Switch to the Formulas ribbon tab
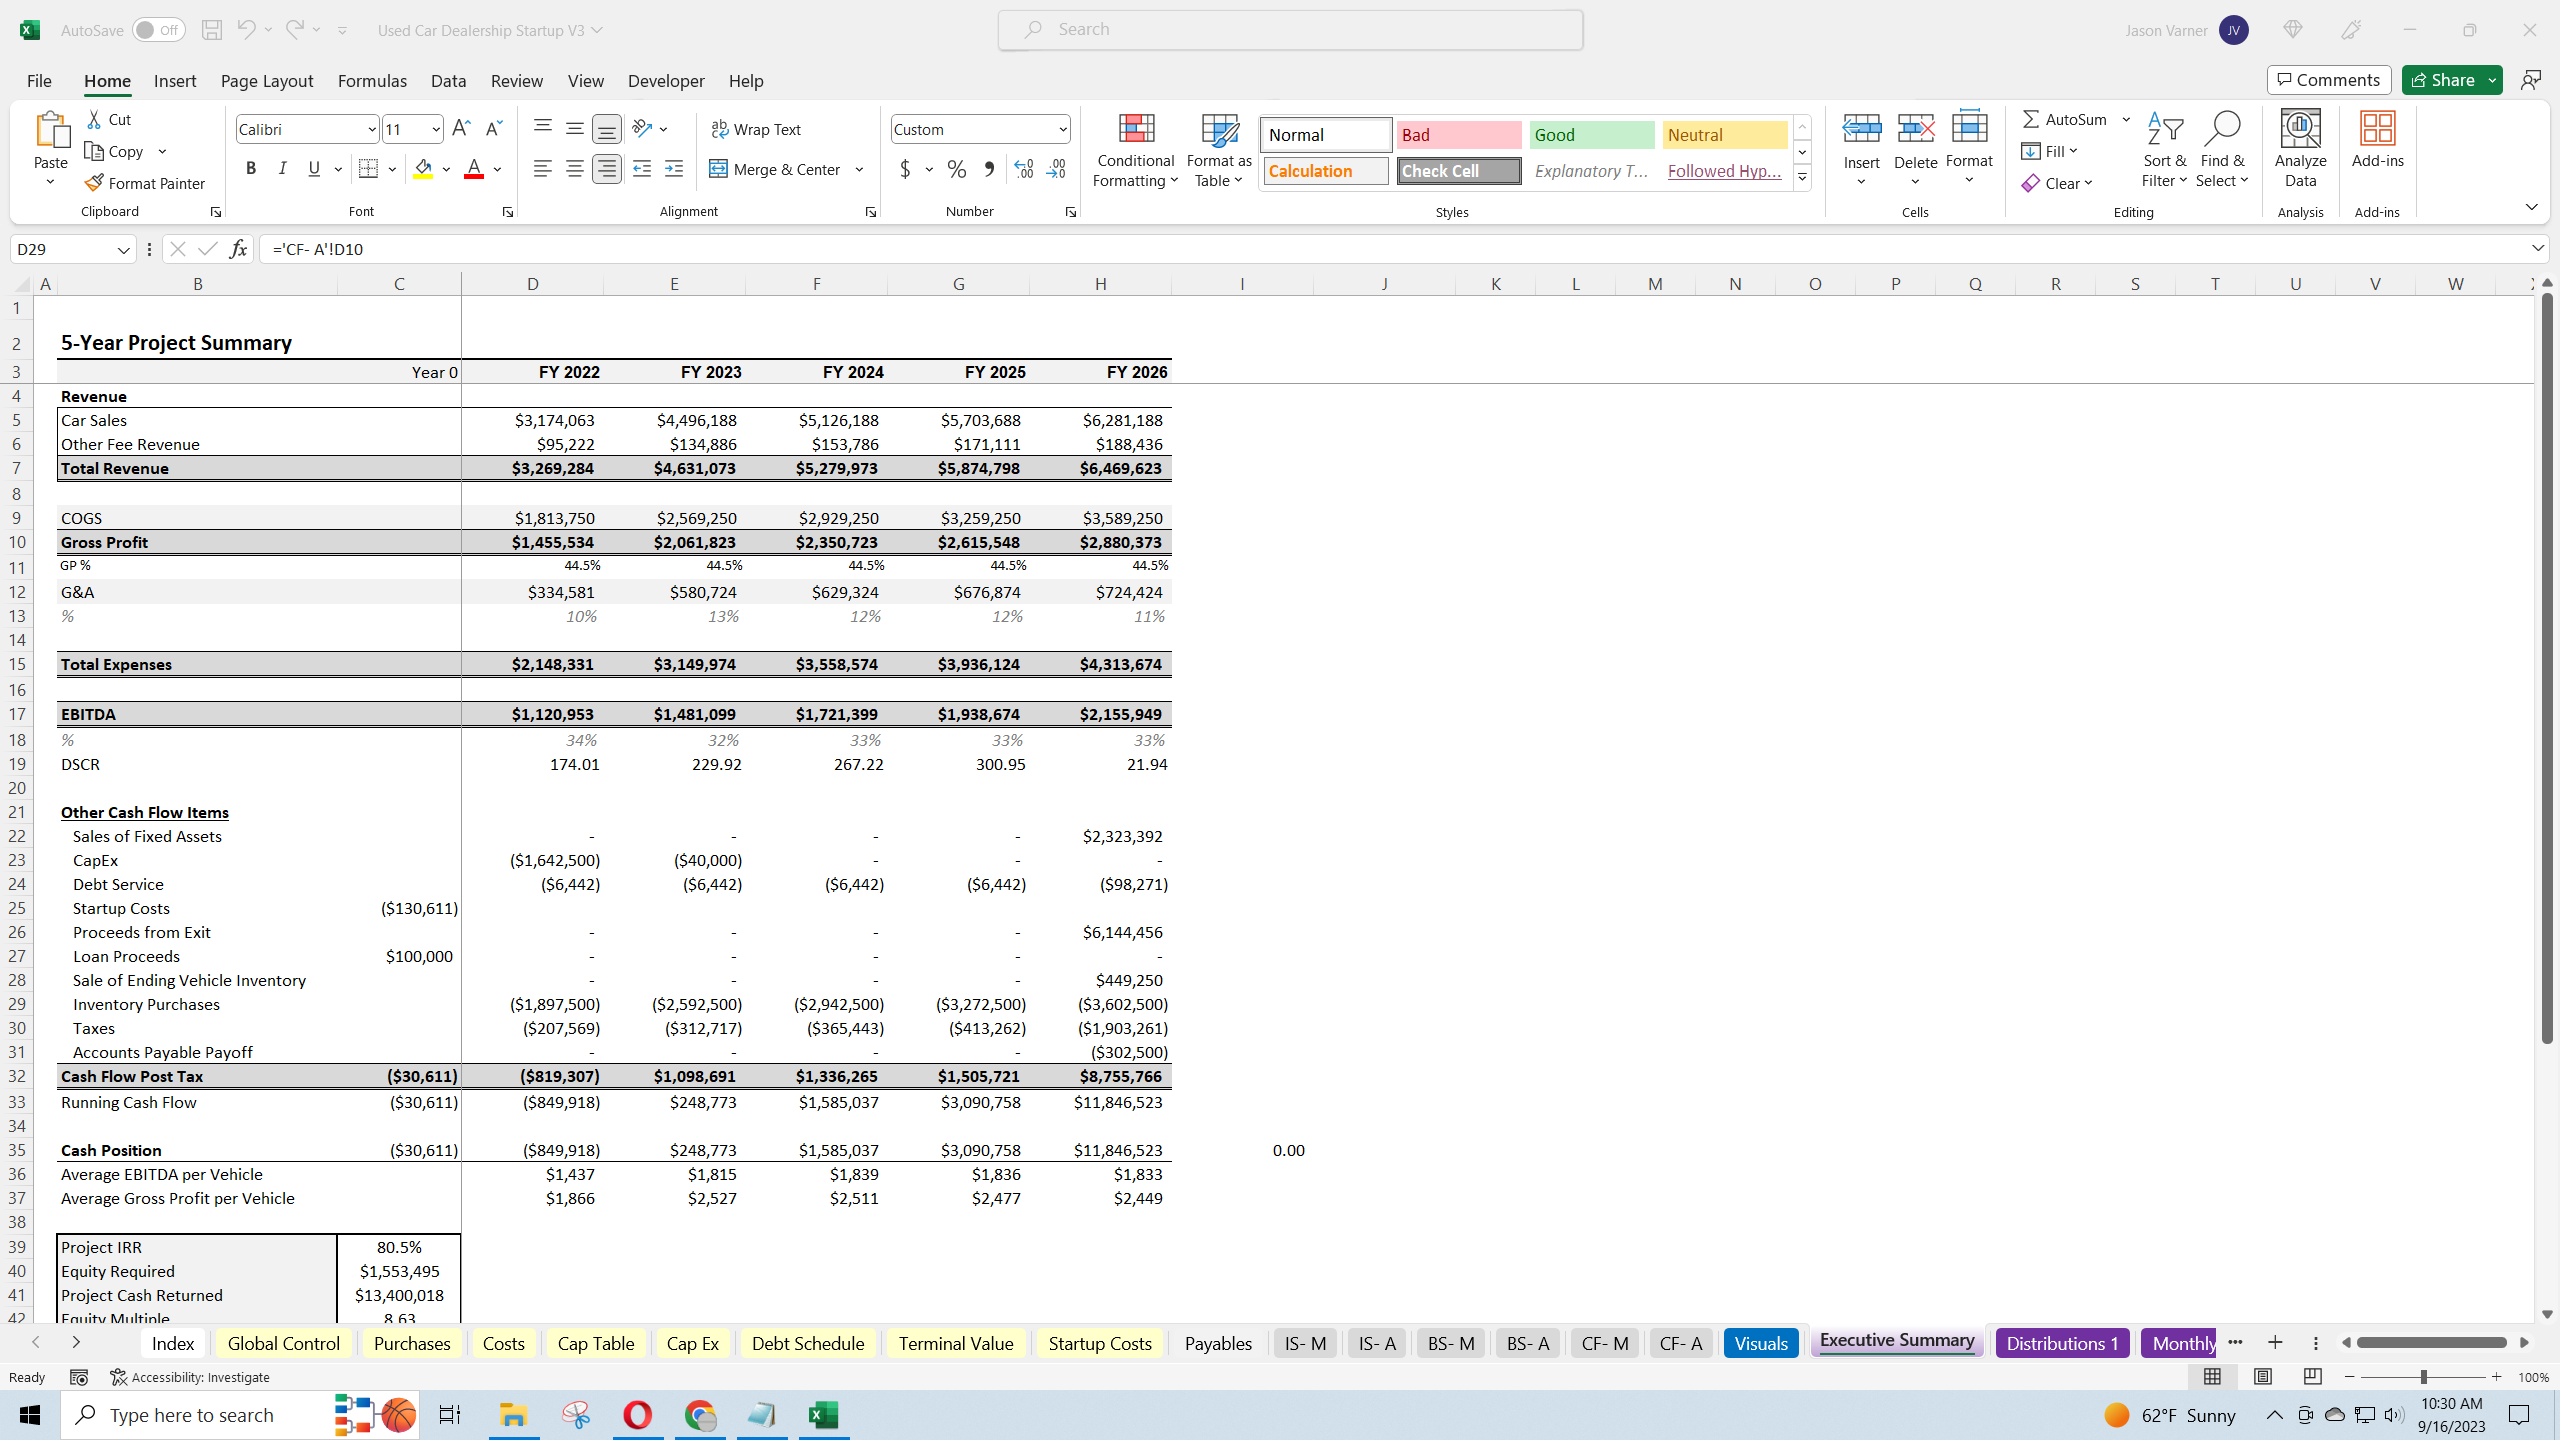This screenshot has height=1440, width=2560. click(x=372, y=81)
